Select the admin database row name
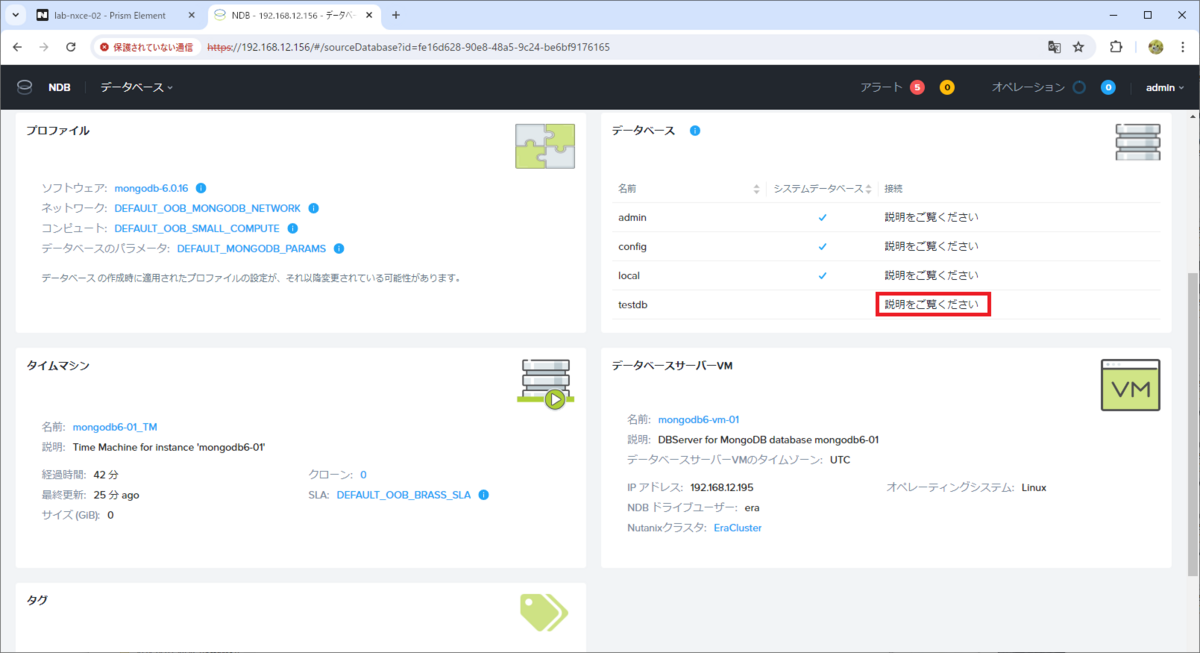This screenshot has height=653, width=1200. tap(633, 217)
